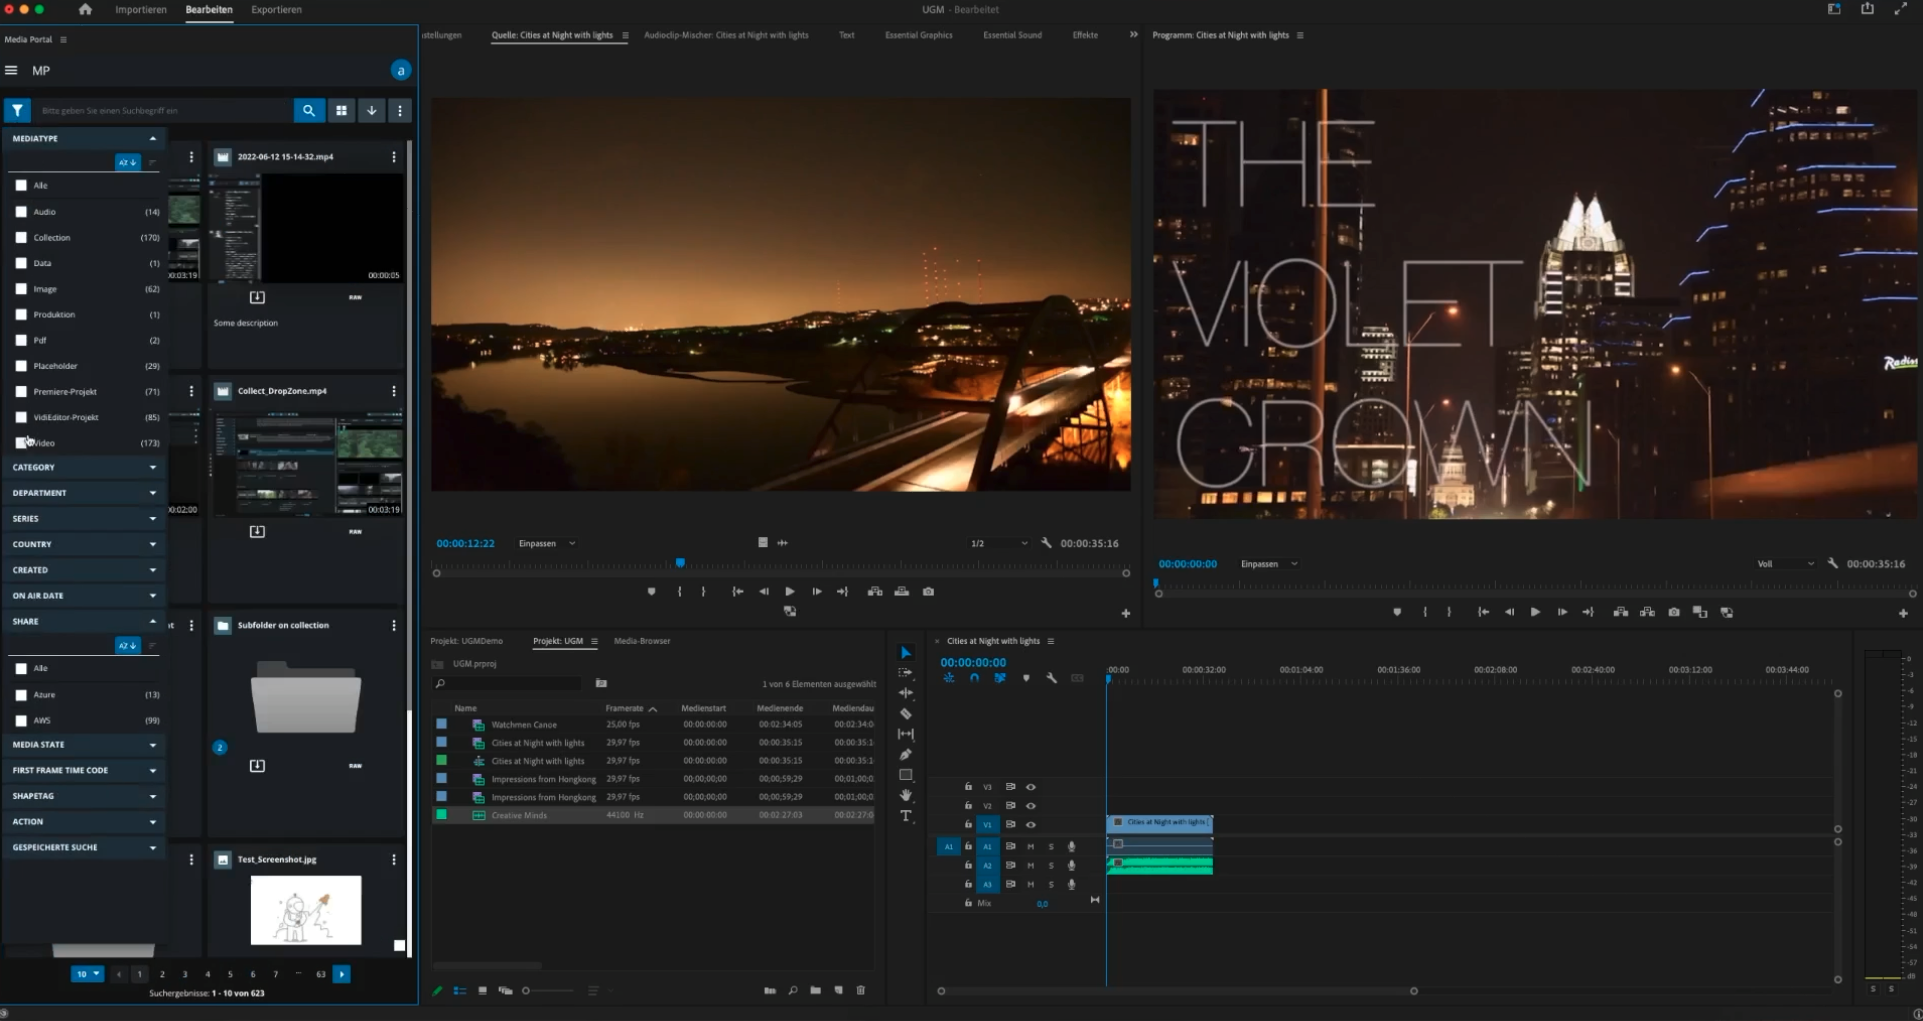Viewport: 1923px width, 1021px height.
Task: Open the 1/2 playback resolution dropdown
Action: (997, 543)
